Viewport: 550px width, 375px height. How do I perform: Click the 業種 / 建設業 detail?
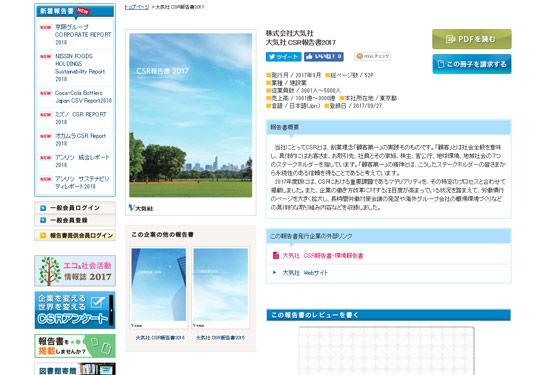coord(287,83)
